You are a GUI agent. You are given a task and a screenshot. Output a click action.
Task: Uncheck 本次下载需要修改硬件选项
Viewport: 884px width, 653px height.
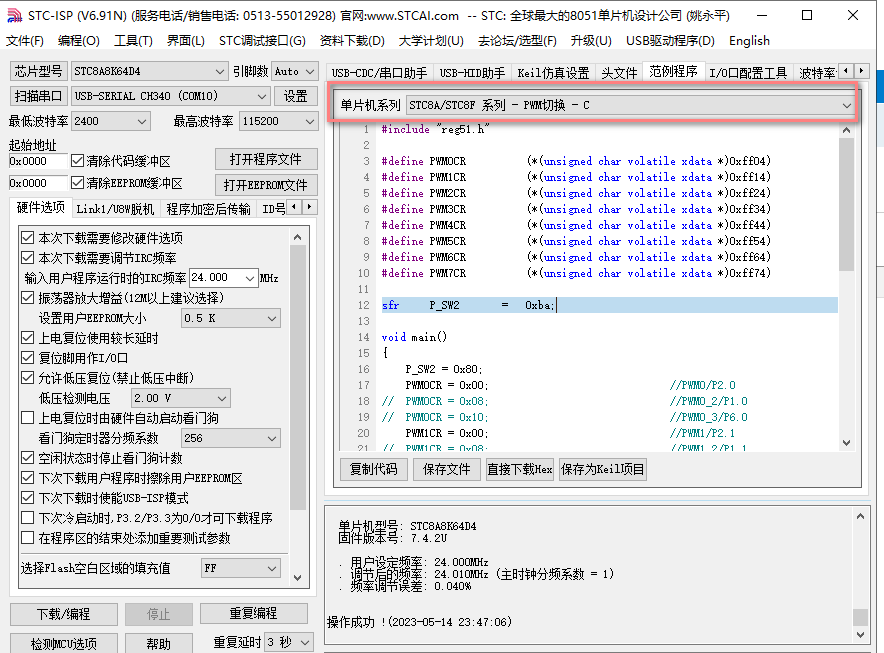tap(27, 237)
